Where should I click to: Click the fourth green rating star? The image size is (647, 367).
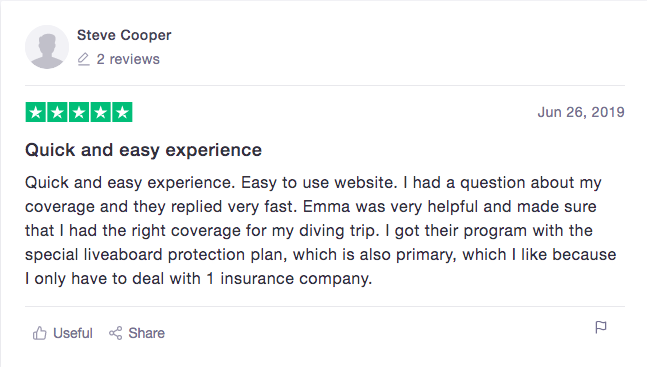[100, 112]
